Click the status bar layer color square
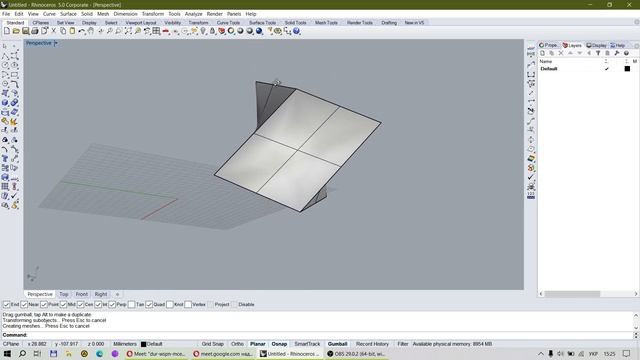Screen dimensions: 640x360 pyautogui.click(x=143, y=344)
